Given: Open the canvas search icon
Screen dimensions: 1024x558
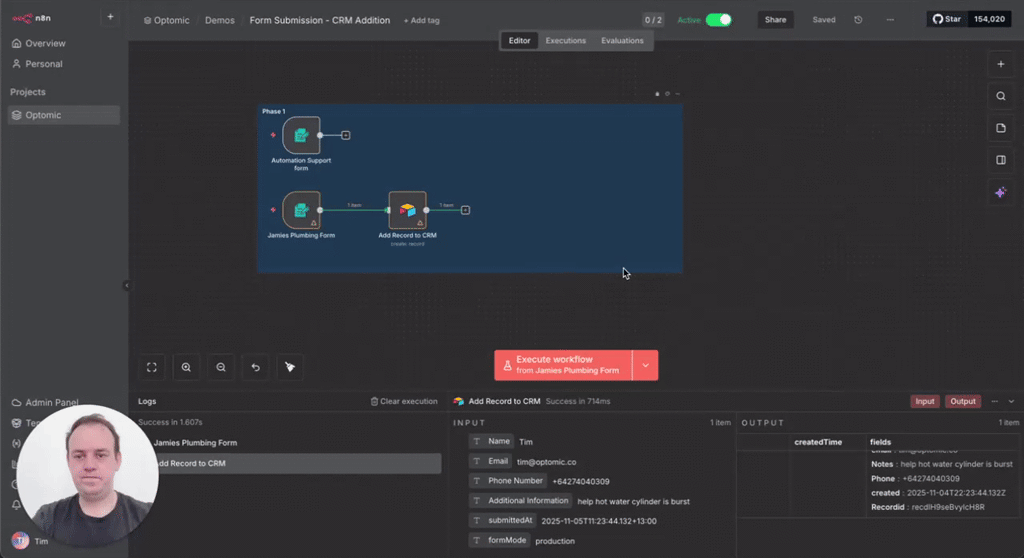Looking at the screenshot, I should coord(1000,96).
